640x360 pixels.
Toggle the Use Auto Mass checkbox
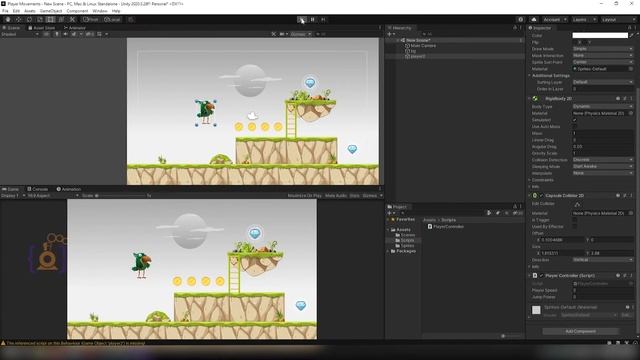(x=575, y=127)
